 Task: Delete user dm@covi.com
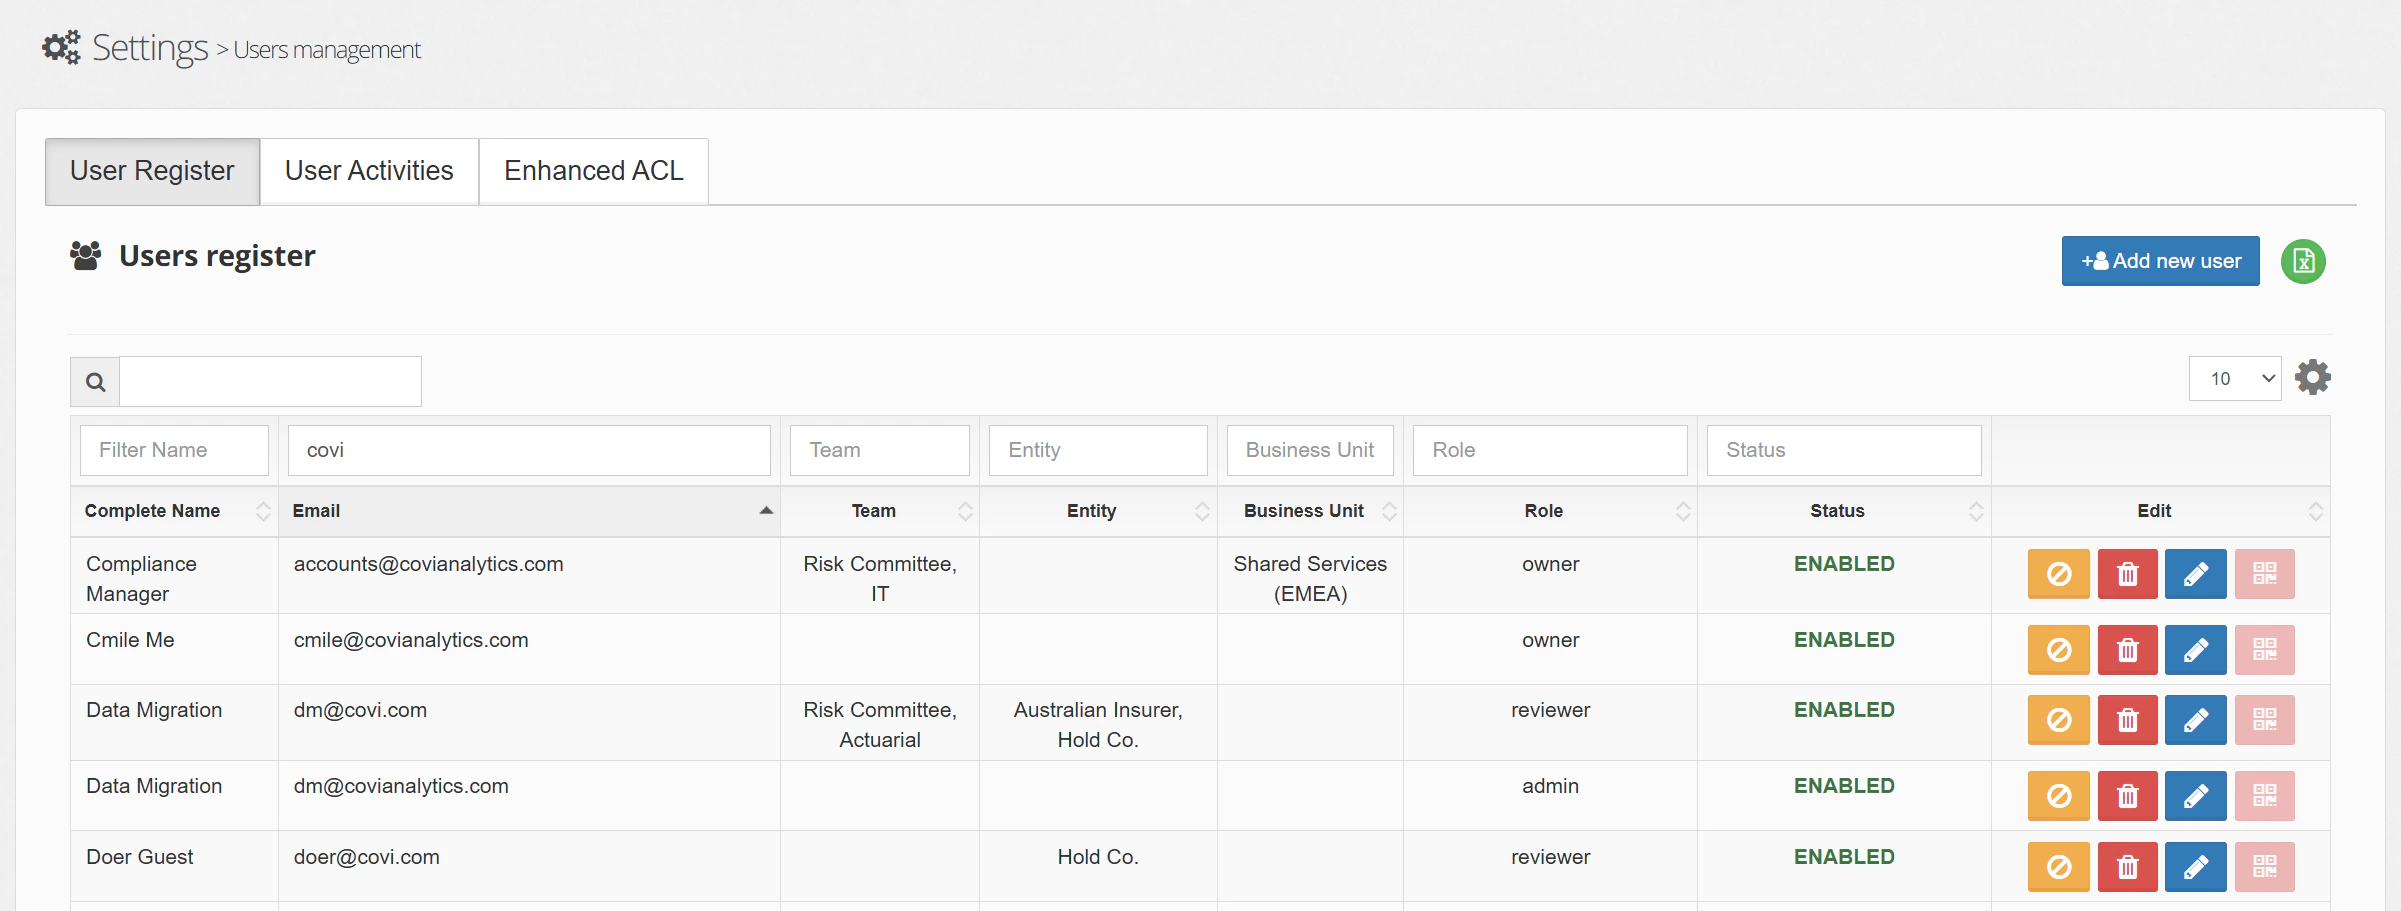[2128, 720]
